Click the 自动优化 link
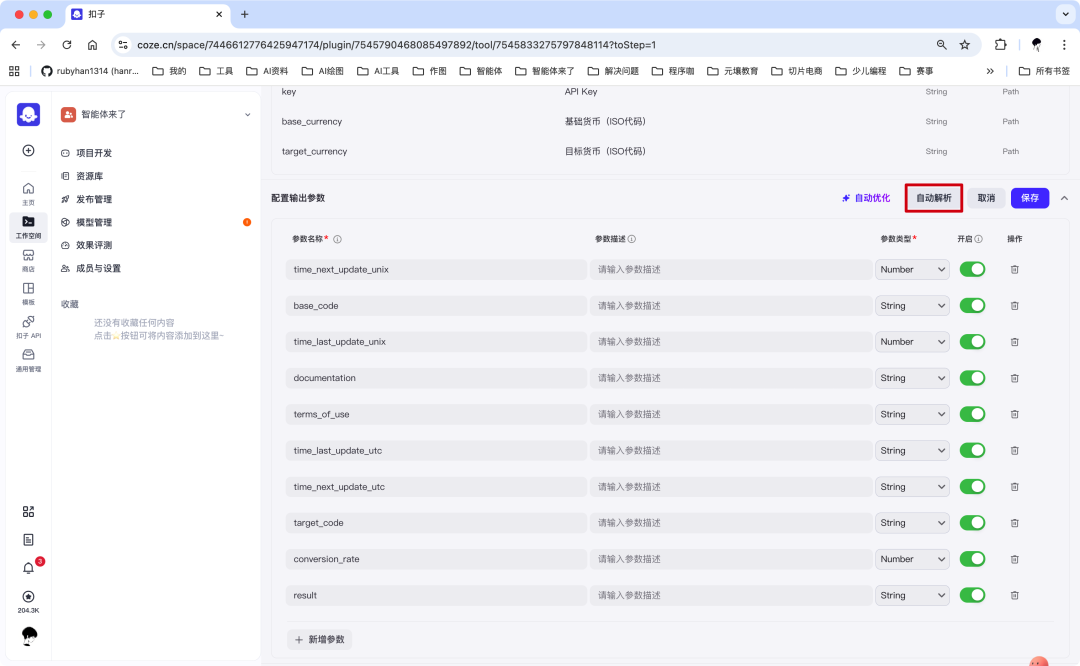This screenshot has width=1080, height=666. point(866,198)
